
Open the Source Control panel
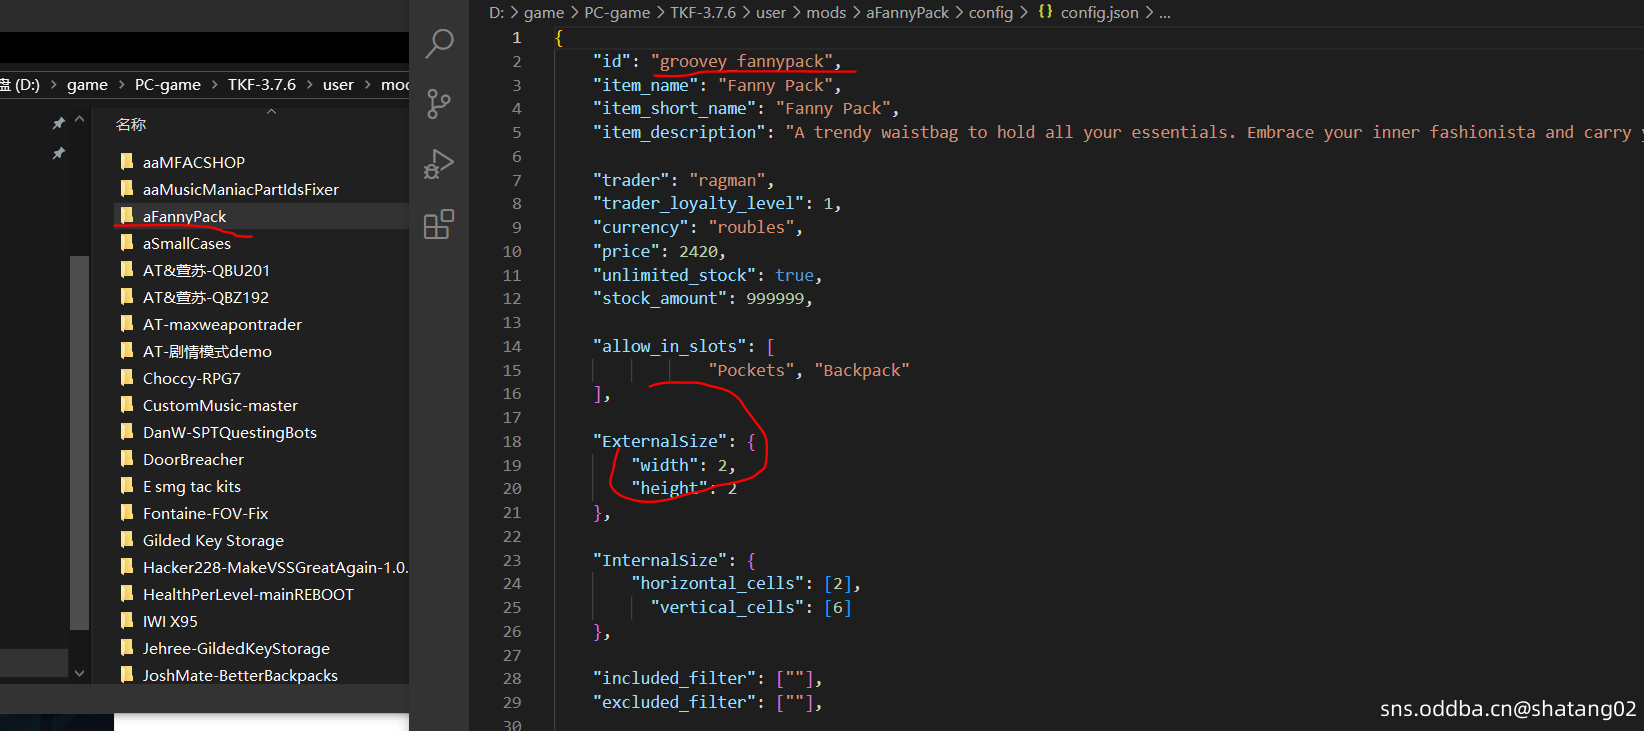[439, 104]
